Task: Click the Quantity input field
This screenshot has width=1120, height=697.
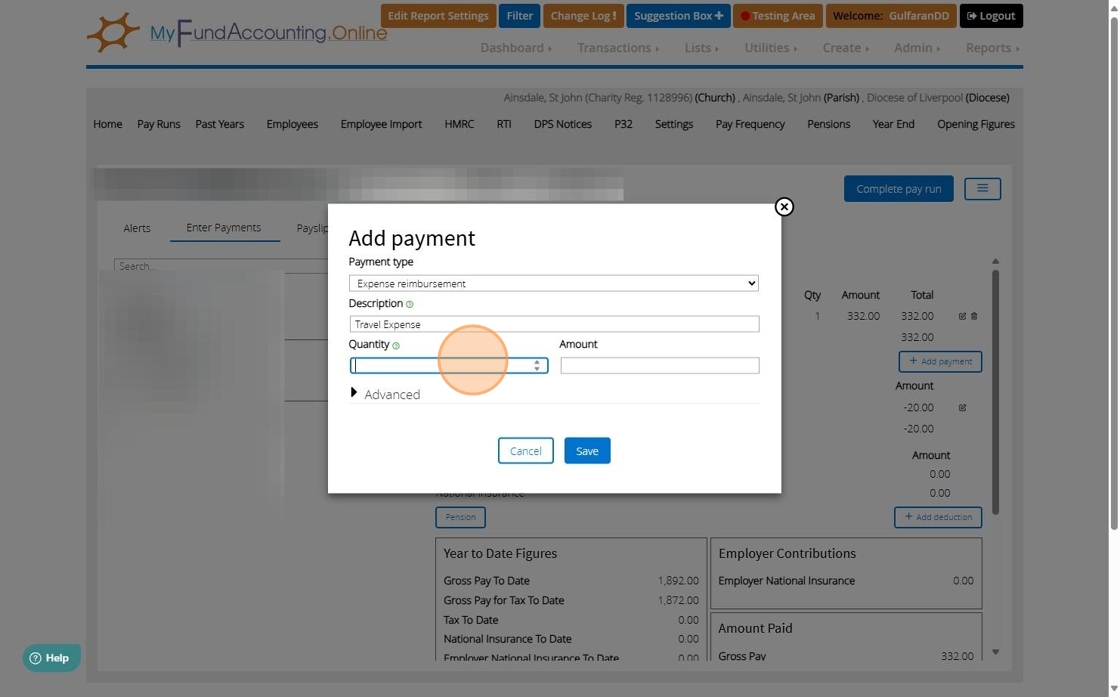Action: (x=449, y=365)
